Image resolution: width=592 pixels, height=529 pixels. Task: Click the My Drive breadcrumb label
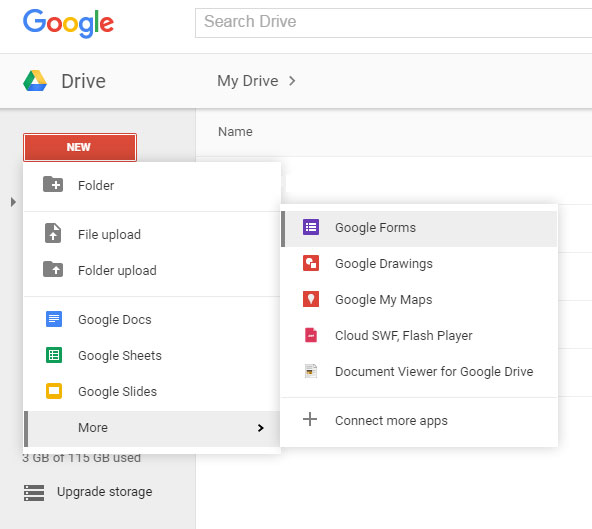(248, 81)
